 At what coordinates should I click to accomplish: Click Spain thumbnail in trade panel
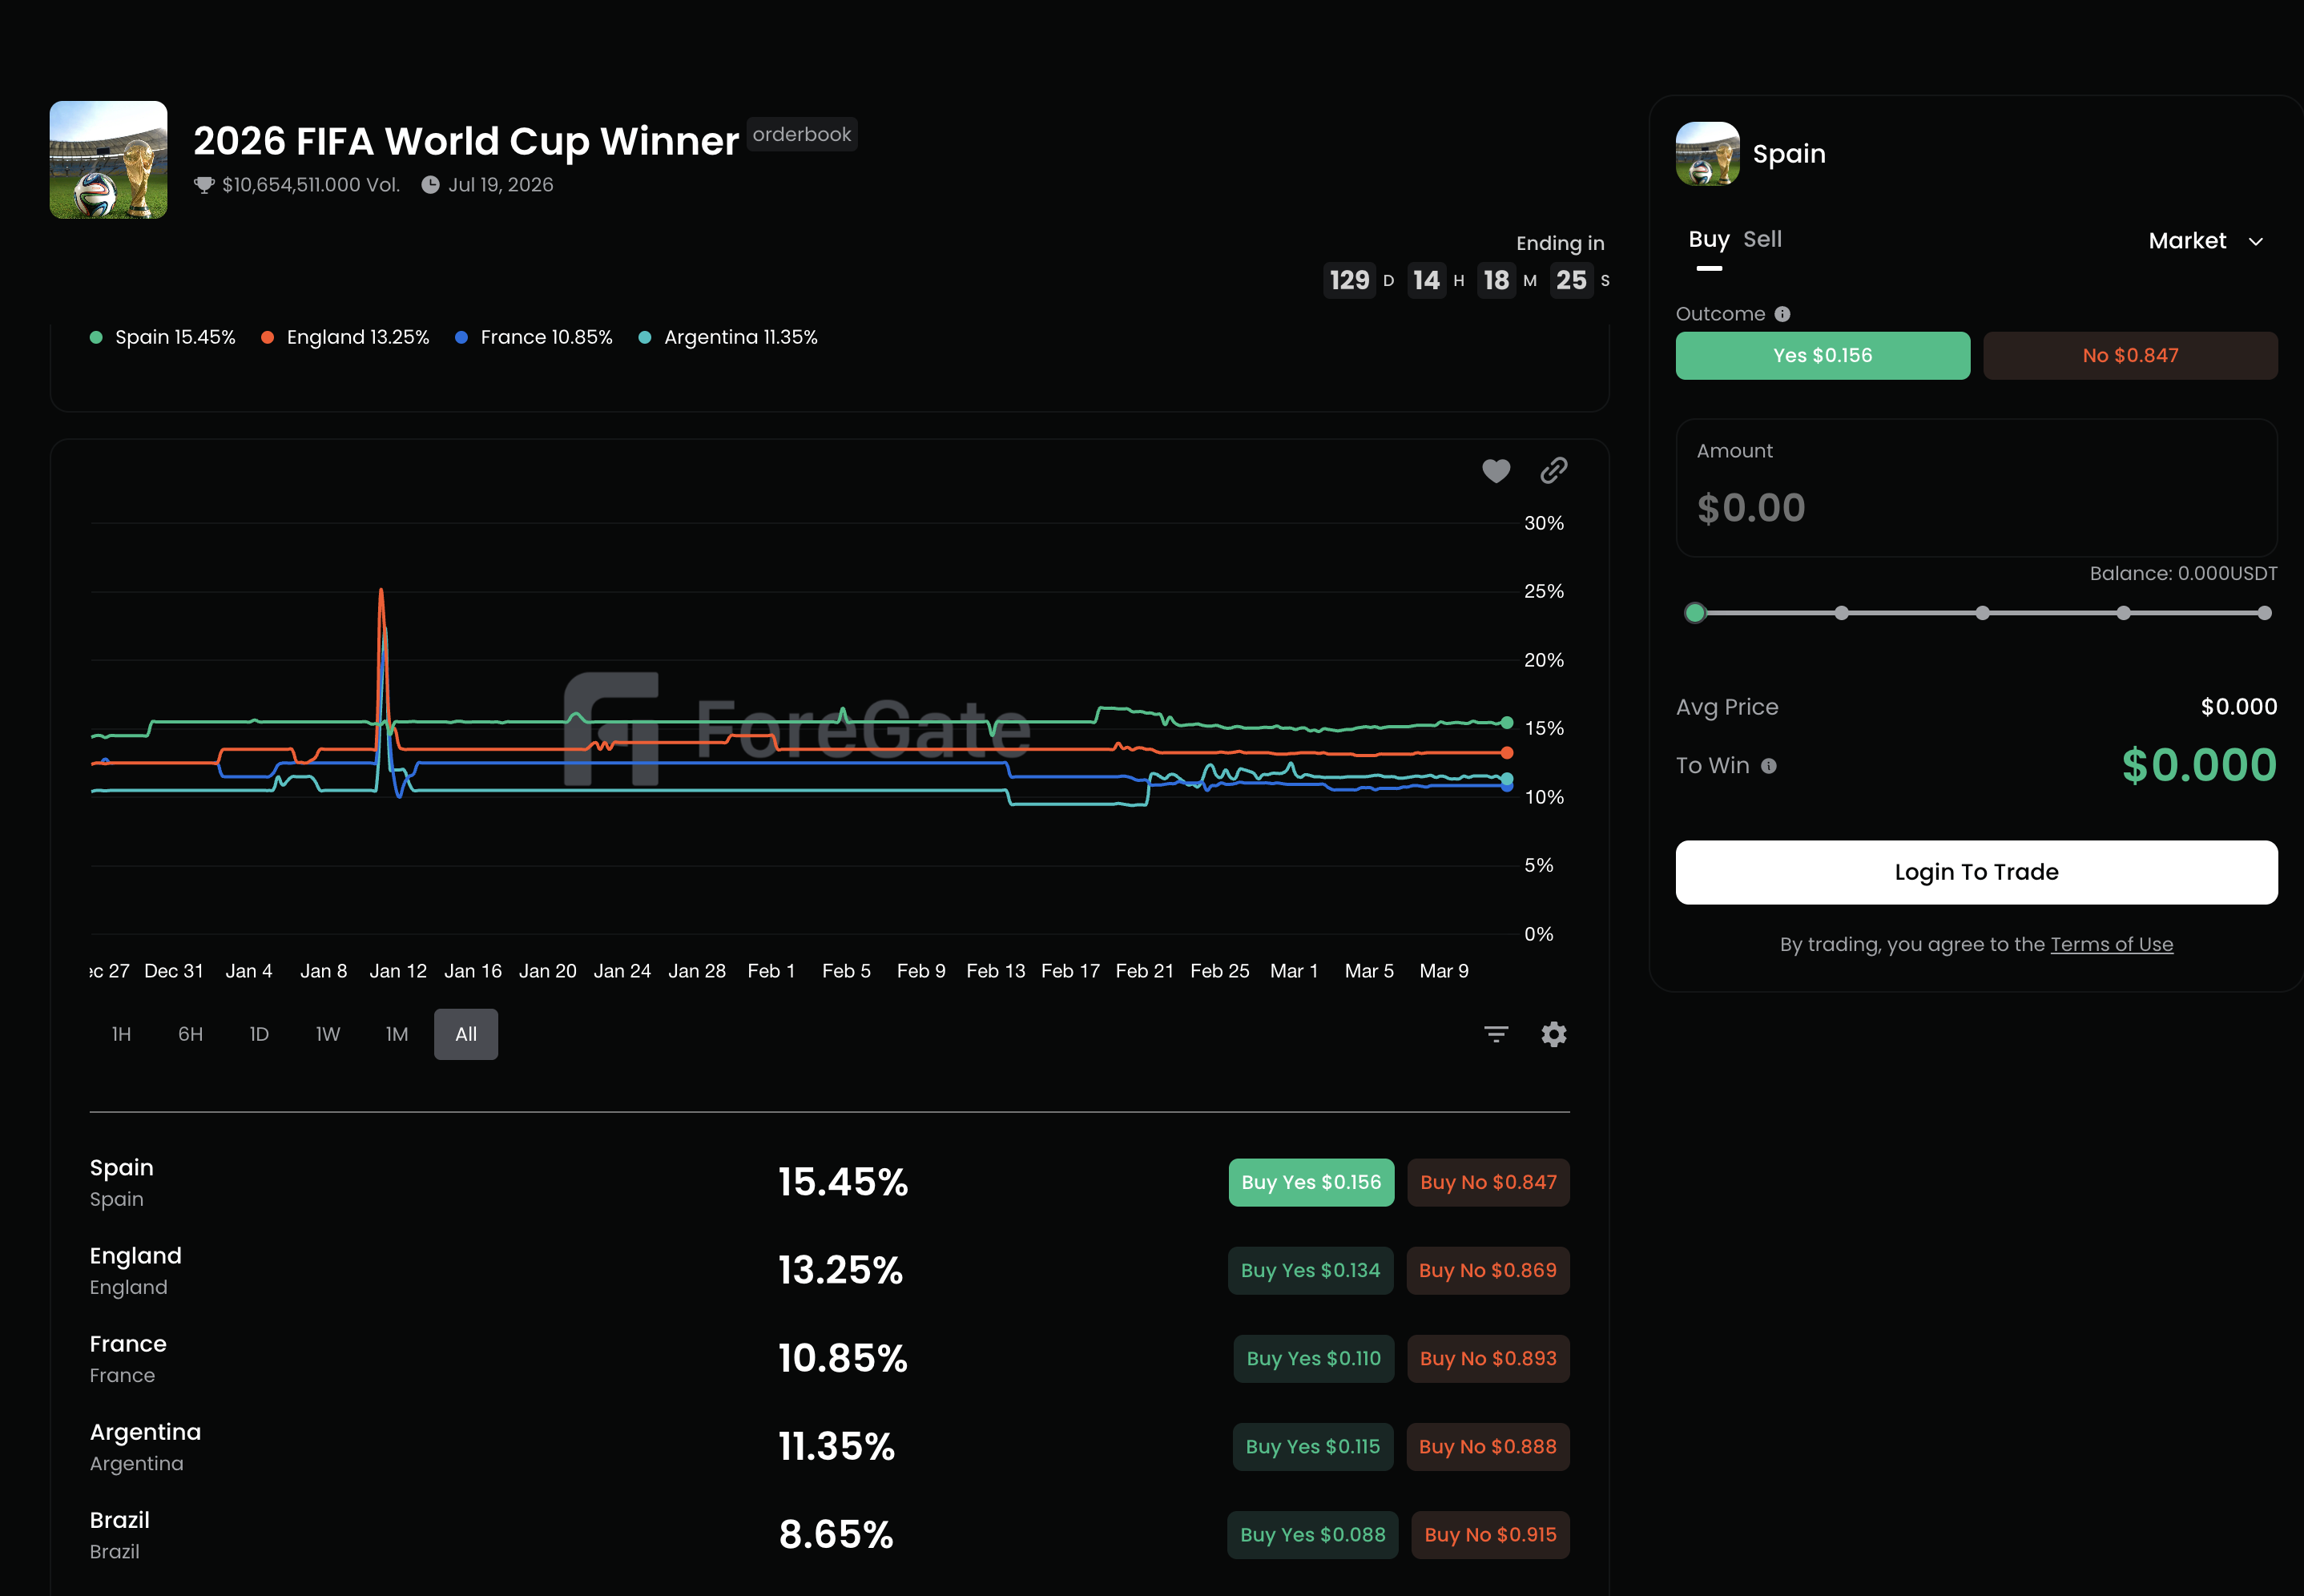1707,154
